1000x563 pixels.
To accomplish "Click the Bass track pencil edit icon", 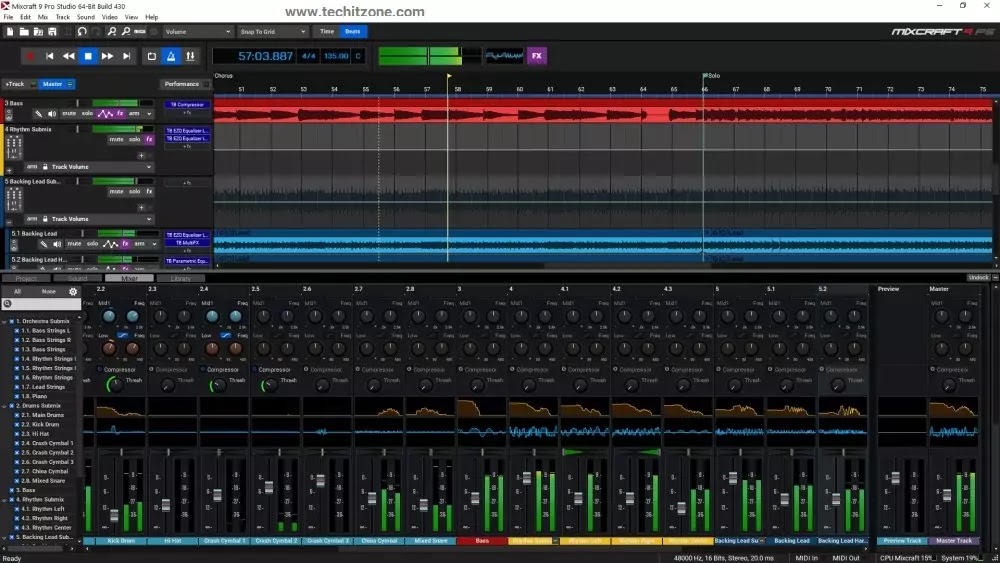I will click(38, 113).
